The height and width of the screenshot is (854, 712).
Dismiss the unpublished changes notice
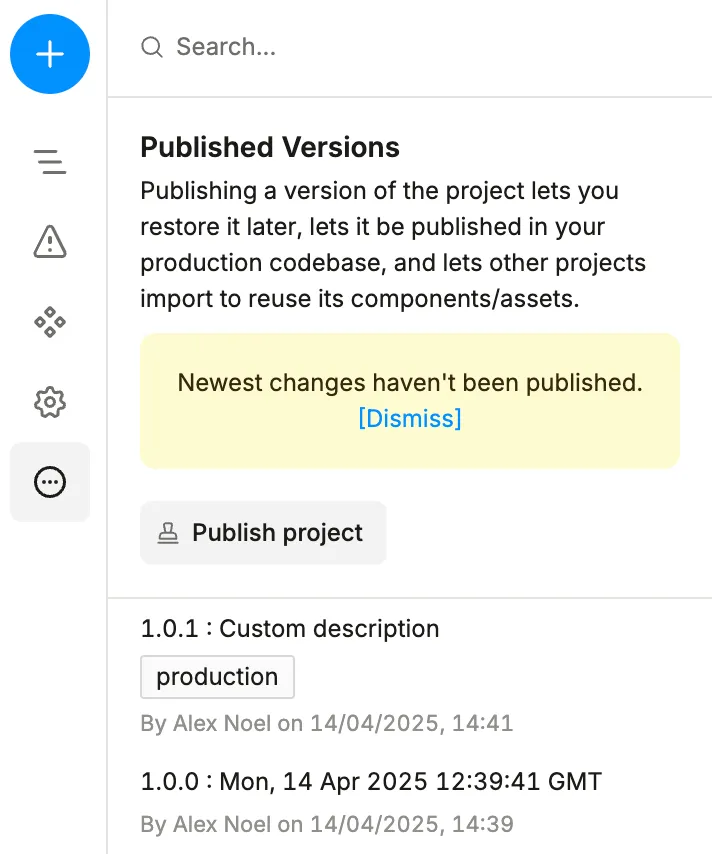(x=410, y=418)
